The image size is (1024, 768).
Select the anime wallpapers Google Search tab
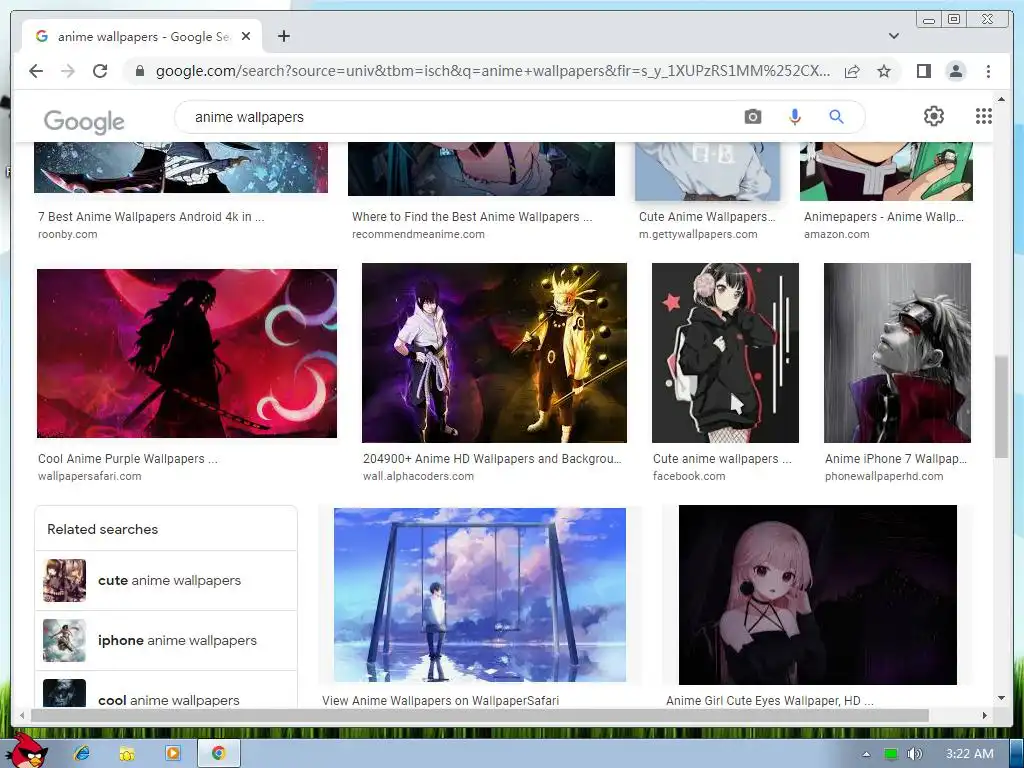pos(142,37)
